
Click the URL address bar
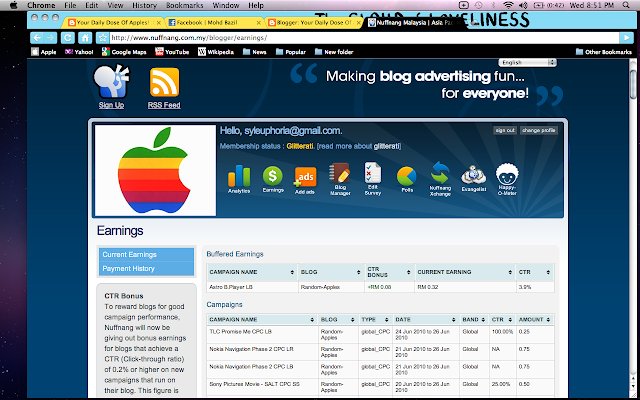click(363, 38)
